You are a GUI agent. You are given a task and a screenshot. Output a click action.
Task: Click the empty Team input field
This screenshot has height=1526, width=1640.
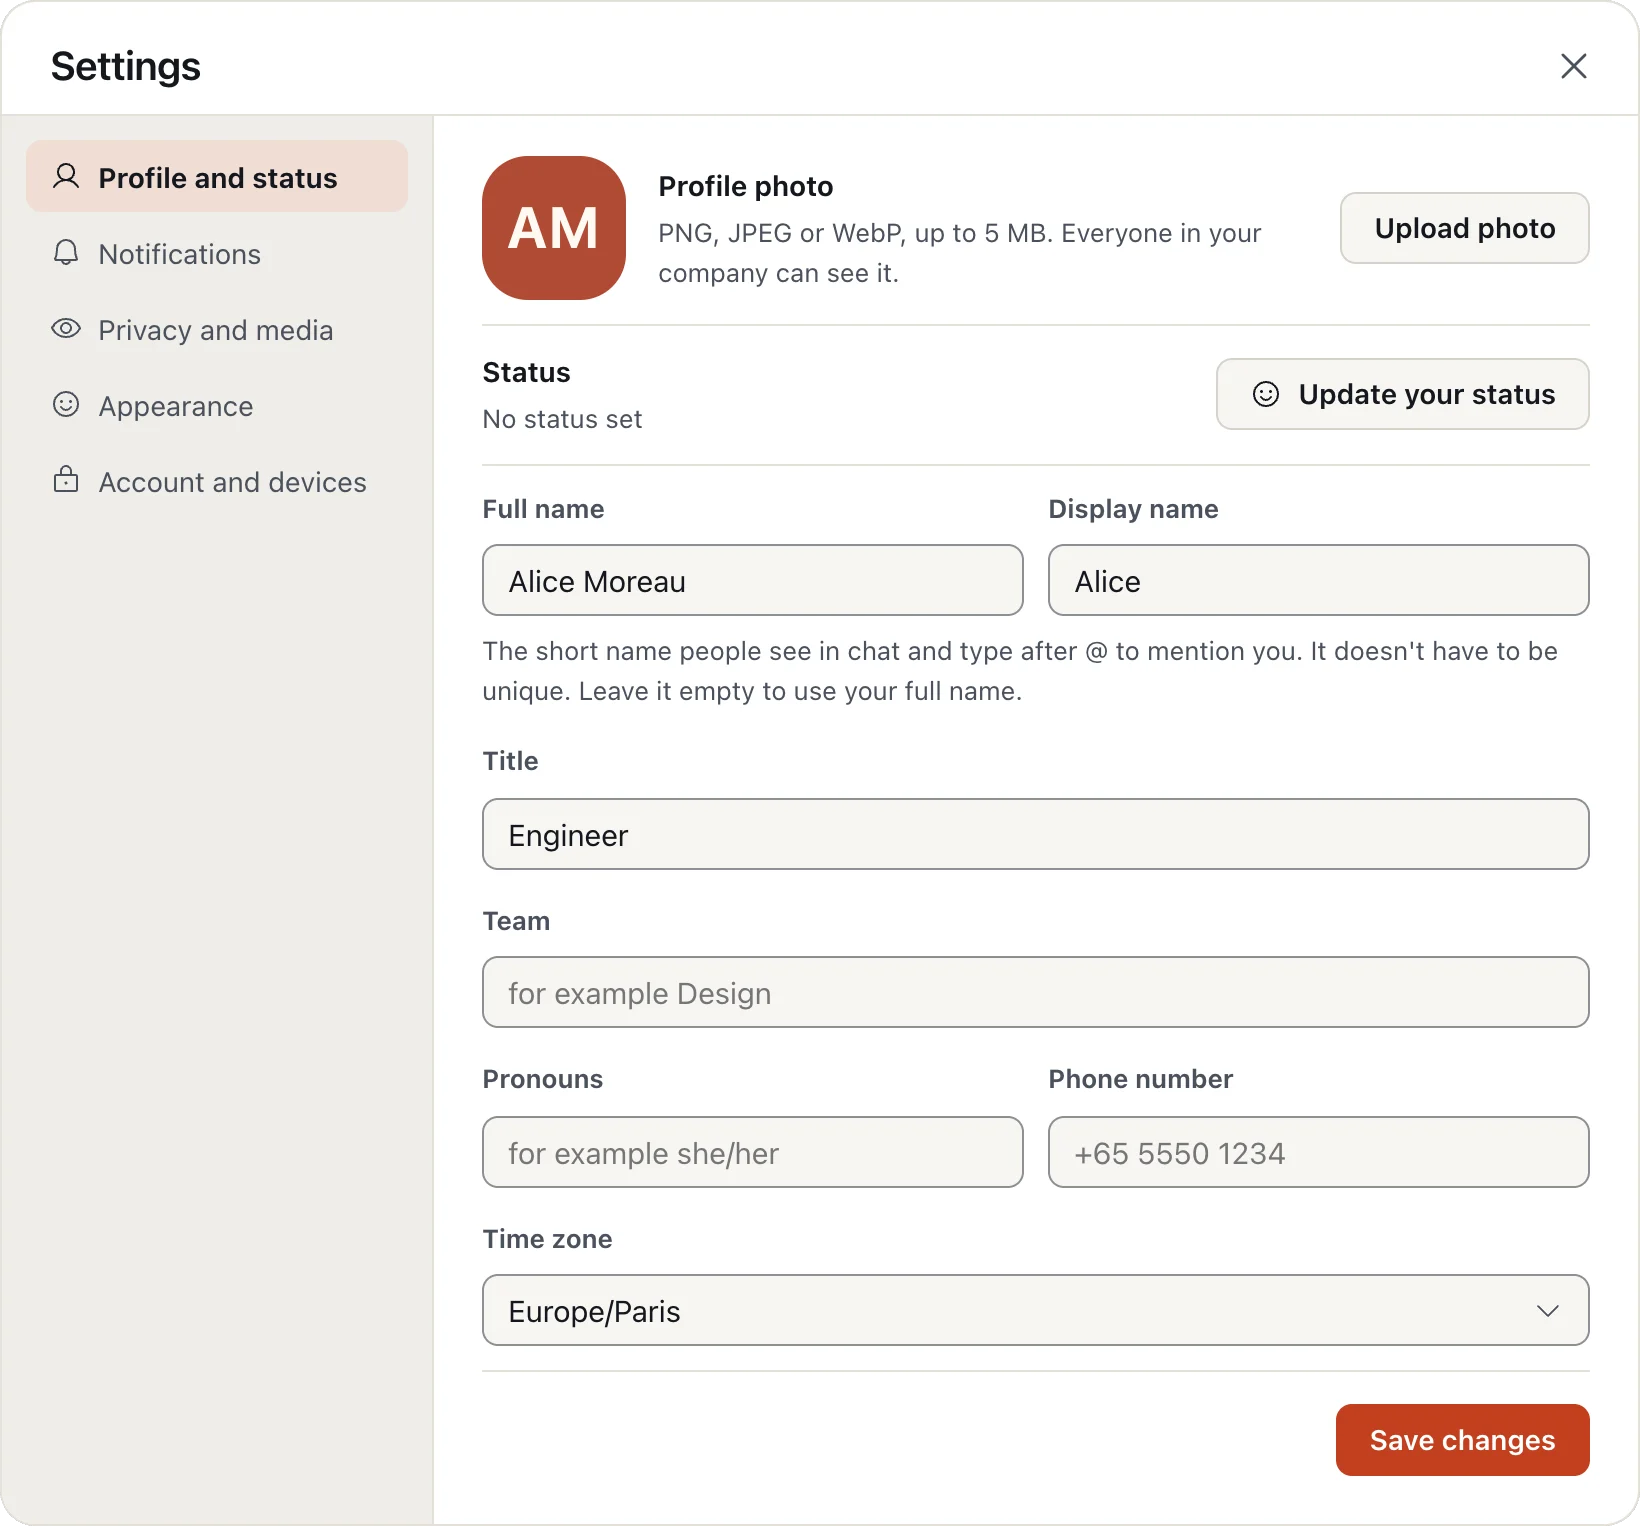pyautogui.click(x=1036, y=992)
